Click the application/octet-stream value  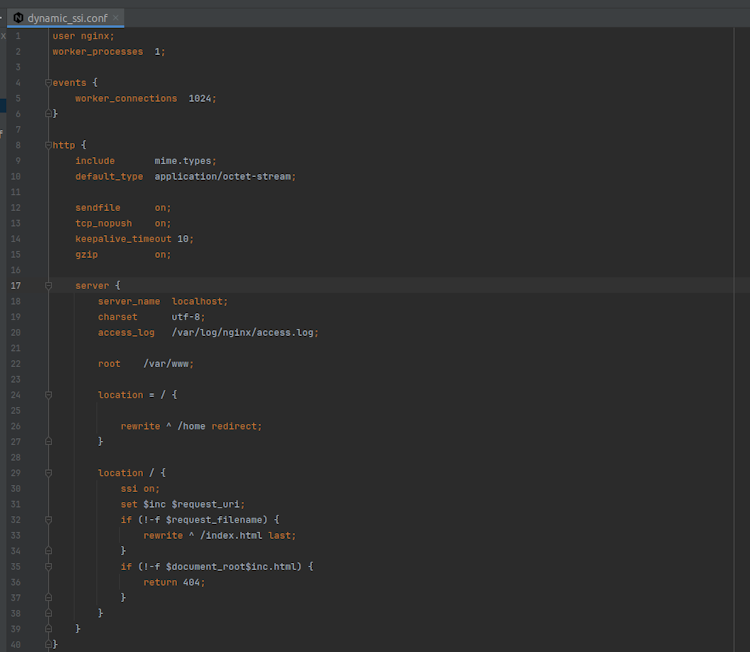click(x=224, y=176)
